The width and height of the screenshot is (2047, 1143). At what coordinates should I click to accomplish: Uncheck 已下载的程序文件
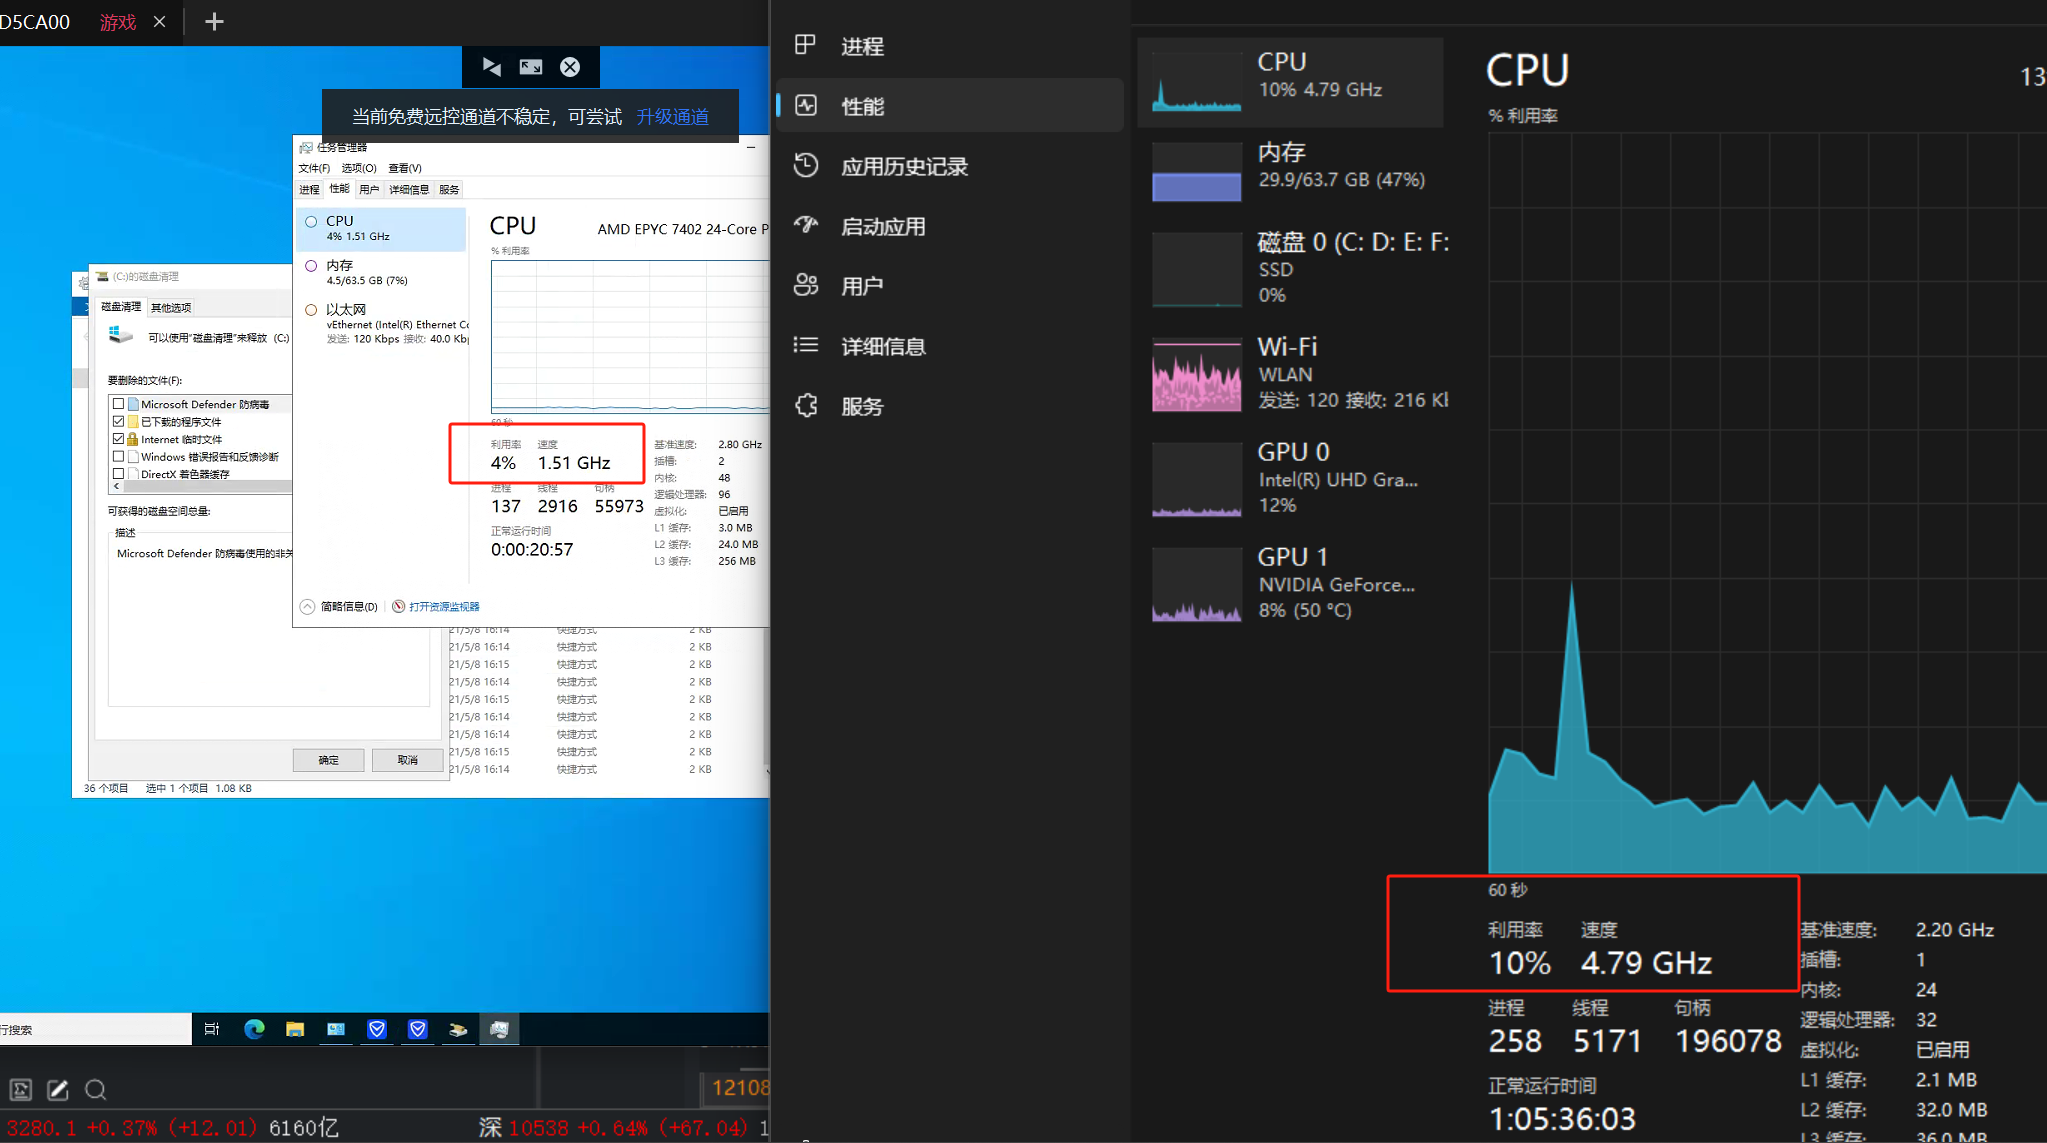[119, 422]
